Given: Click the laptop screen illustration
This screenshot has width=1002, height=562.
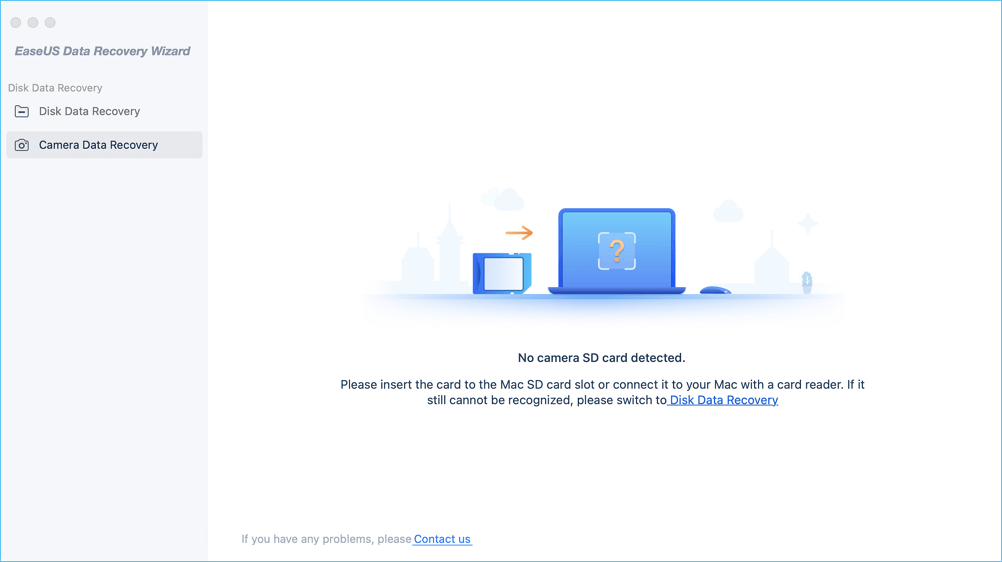Looking at the screenshot, I should click(x=617, y=251).
